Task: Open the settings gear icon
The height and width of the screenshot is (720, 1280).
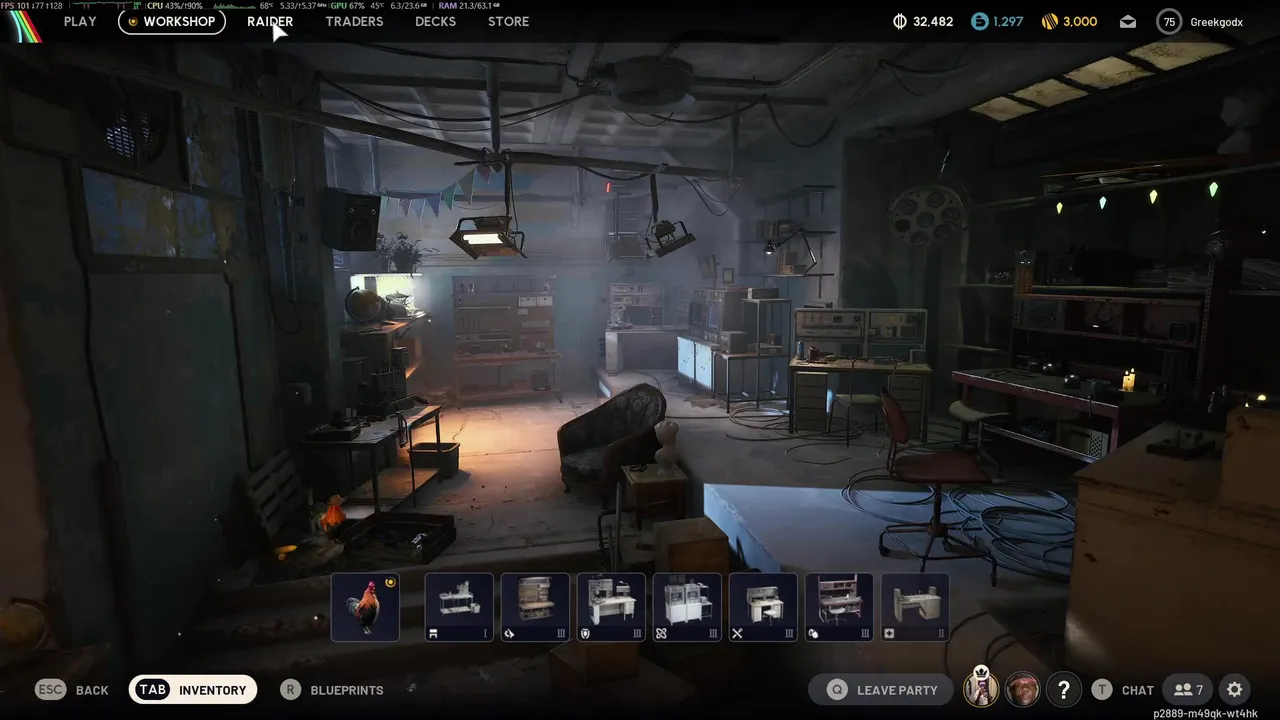Action: [x=1235, y=690]
